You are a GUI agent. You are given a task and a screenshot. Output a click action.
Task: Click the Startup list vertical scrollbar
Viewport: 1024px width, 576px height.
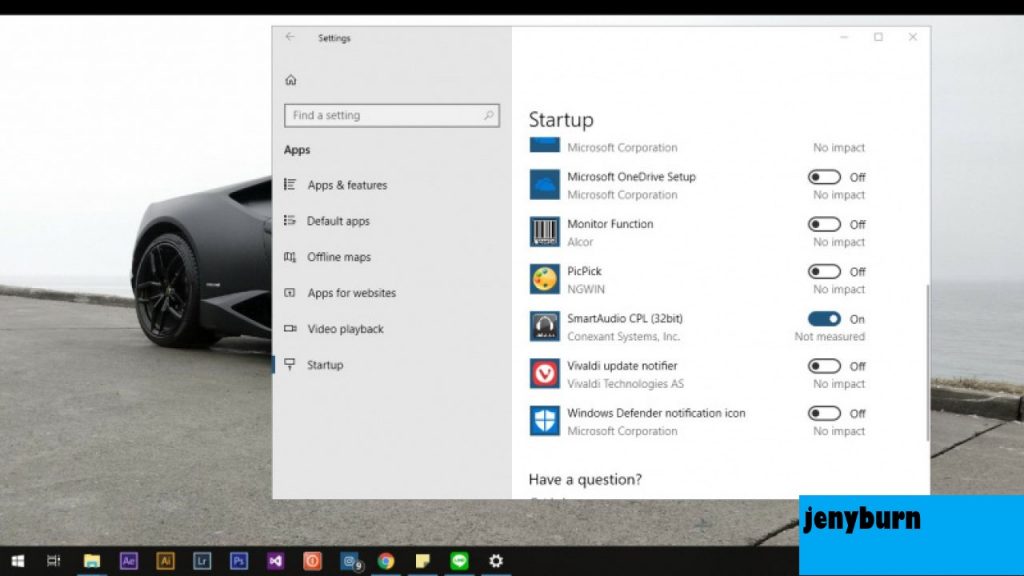[927, 362]
